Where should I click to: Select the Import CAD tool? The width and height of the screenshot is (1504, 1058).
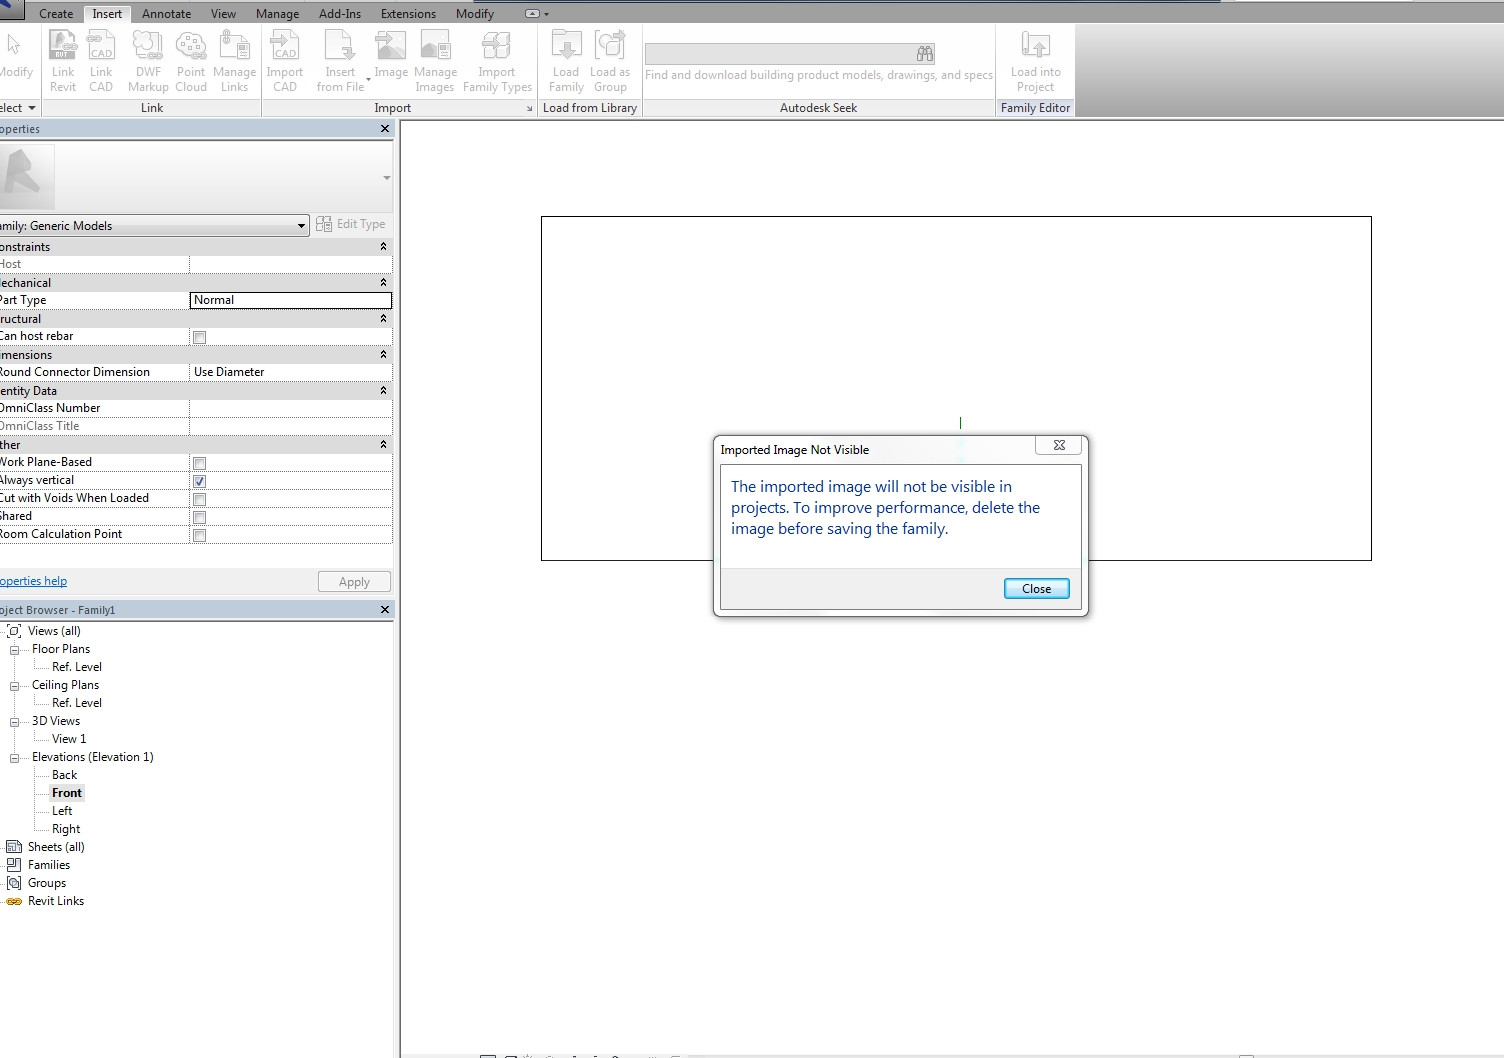(x=284, y=58)
